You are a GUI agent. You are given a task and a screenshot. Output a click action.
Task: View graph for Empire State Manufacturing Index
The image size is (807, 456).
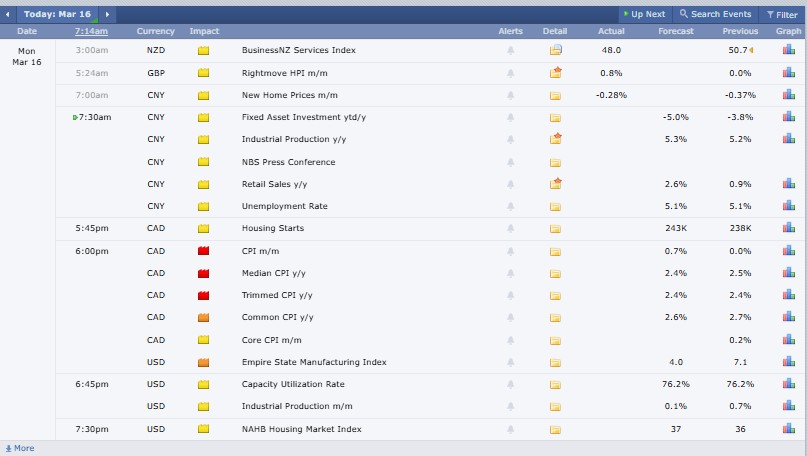pyautogui.click(x=788, y=362)
